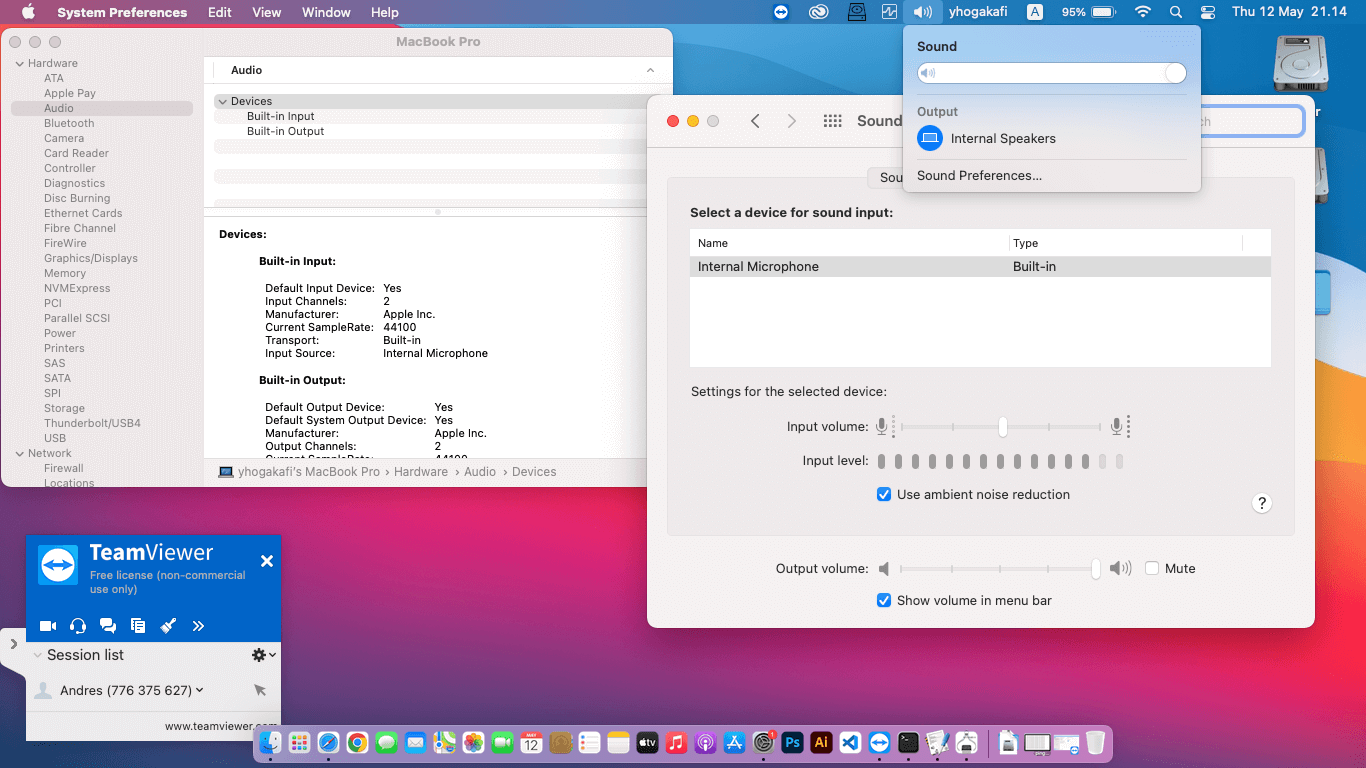Show all preferences with grid icon
The height and width of the screenshot is (768, 1366).
832,121
